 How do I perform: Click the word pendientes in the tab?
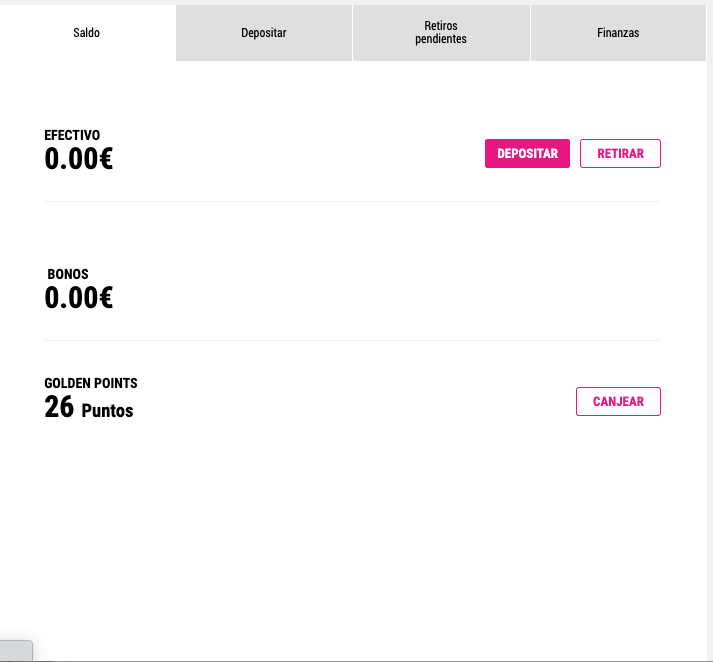coord(441,39)
